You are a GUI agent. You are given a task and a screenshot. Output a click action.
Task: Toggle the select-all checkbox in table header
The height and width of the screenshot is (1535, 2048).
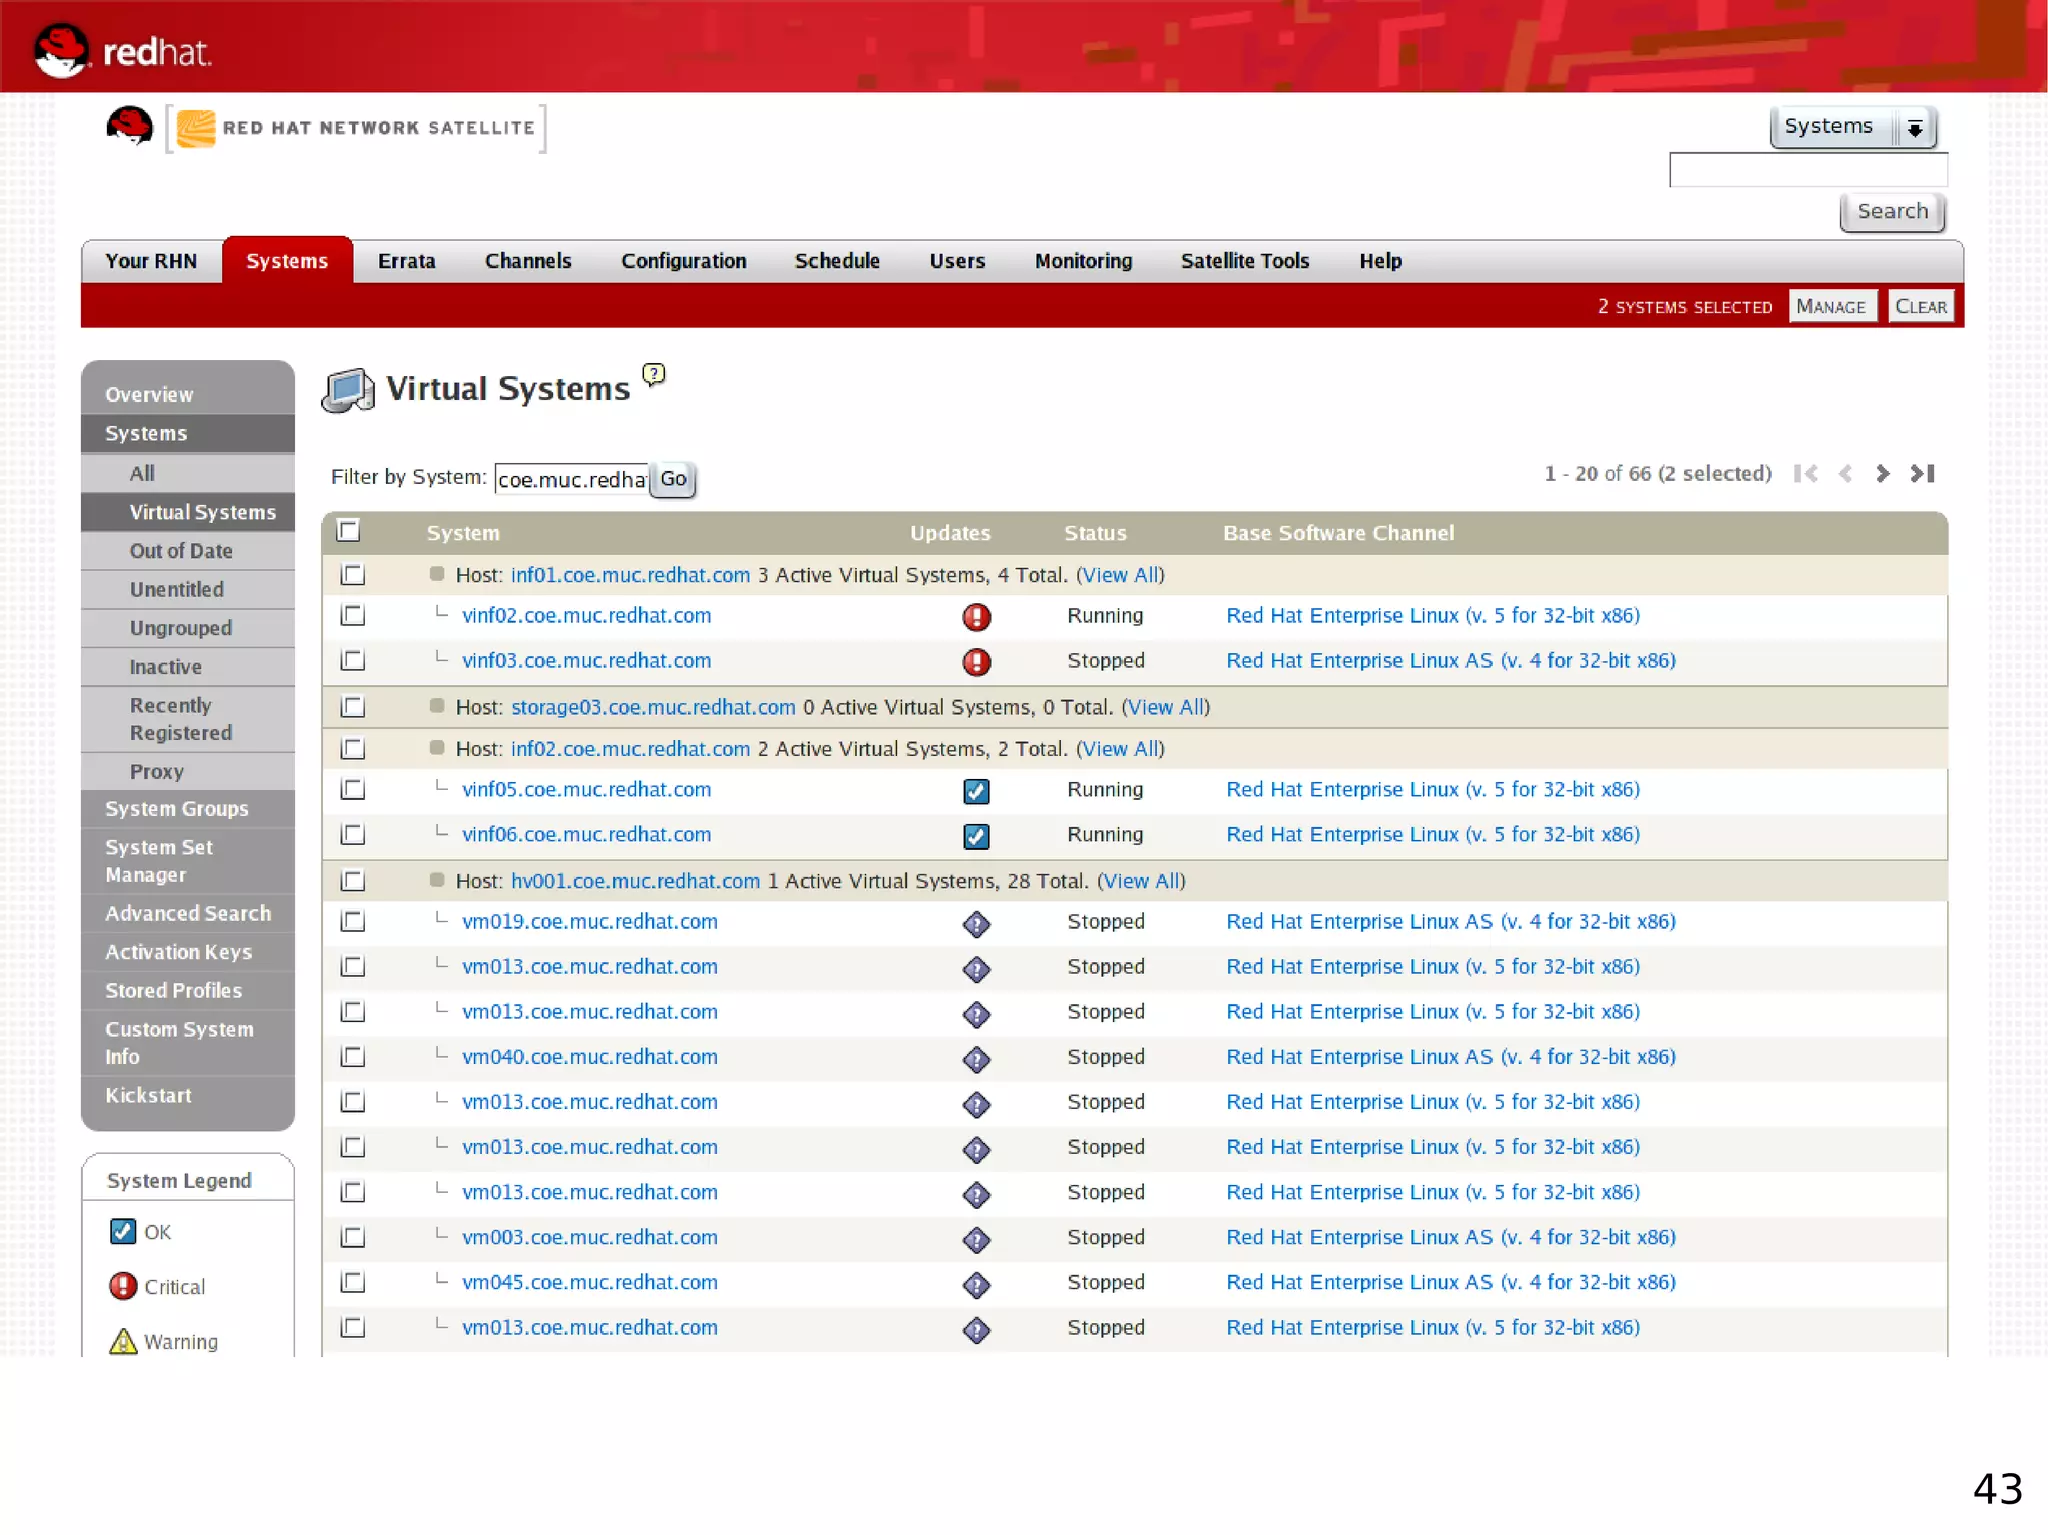(x=349, y=531)
